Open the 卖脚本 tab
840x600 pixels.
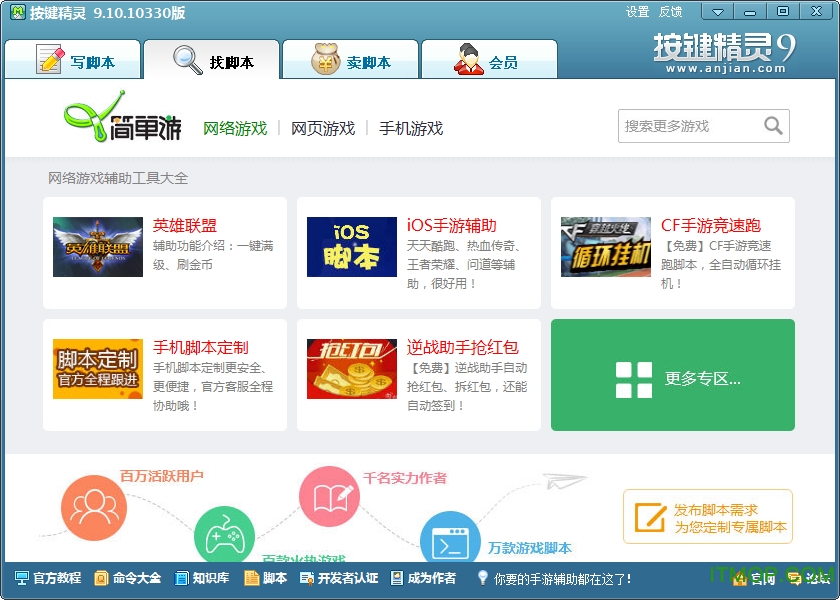point(350,59)
